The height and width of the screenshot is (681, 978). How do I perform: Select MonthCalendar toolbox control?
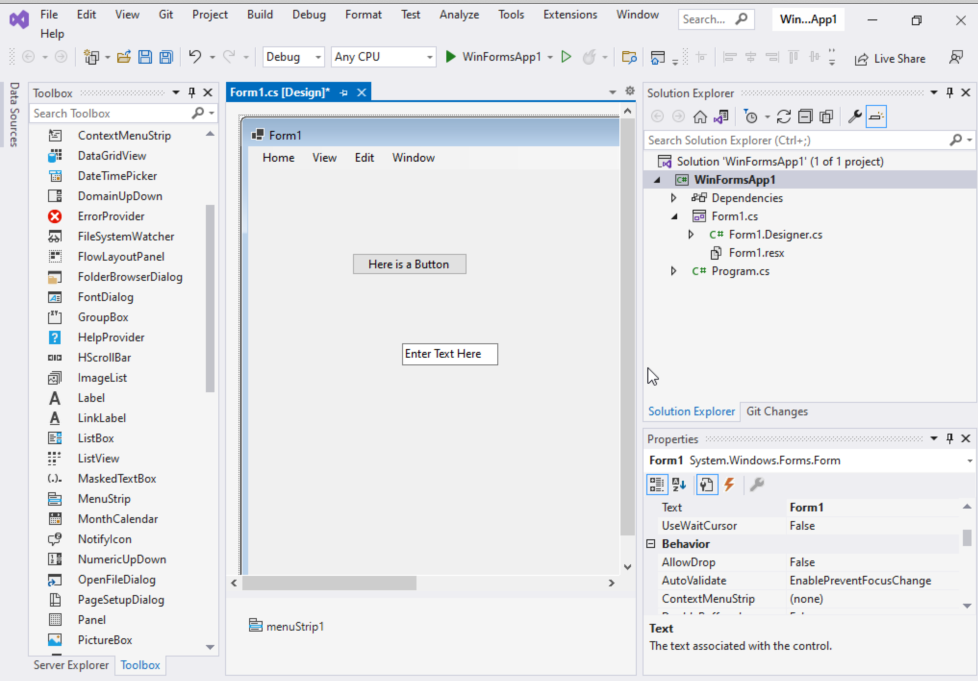pos(117,519)
